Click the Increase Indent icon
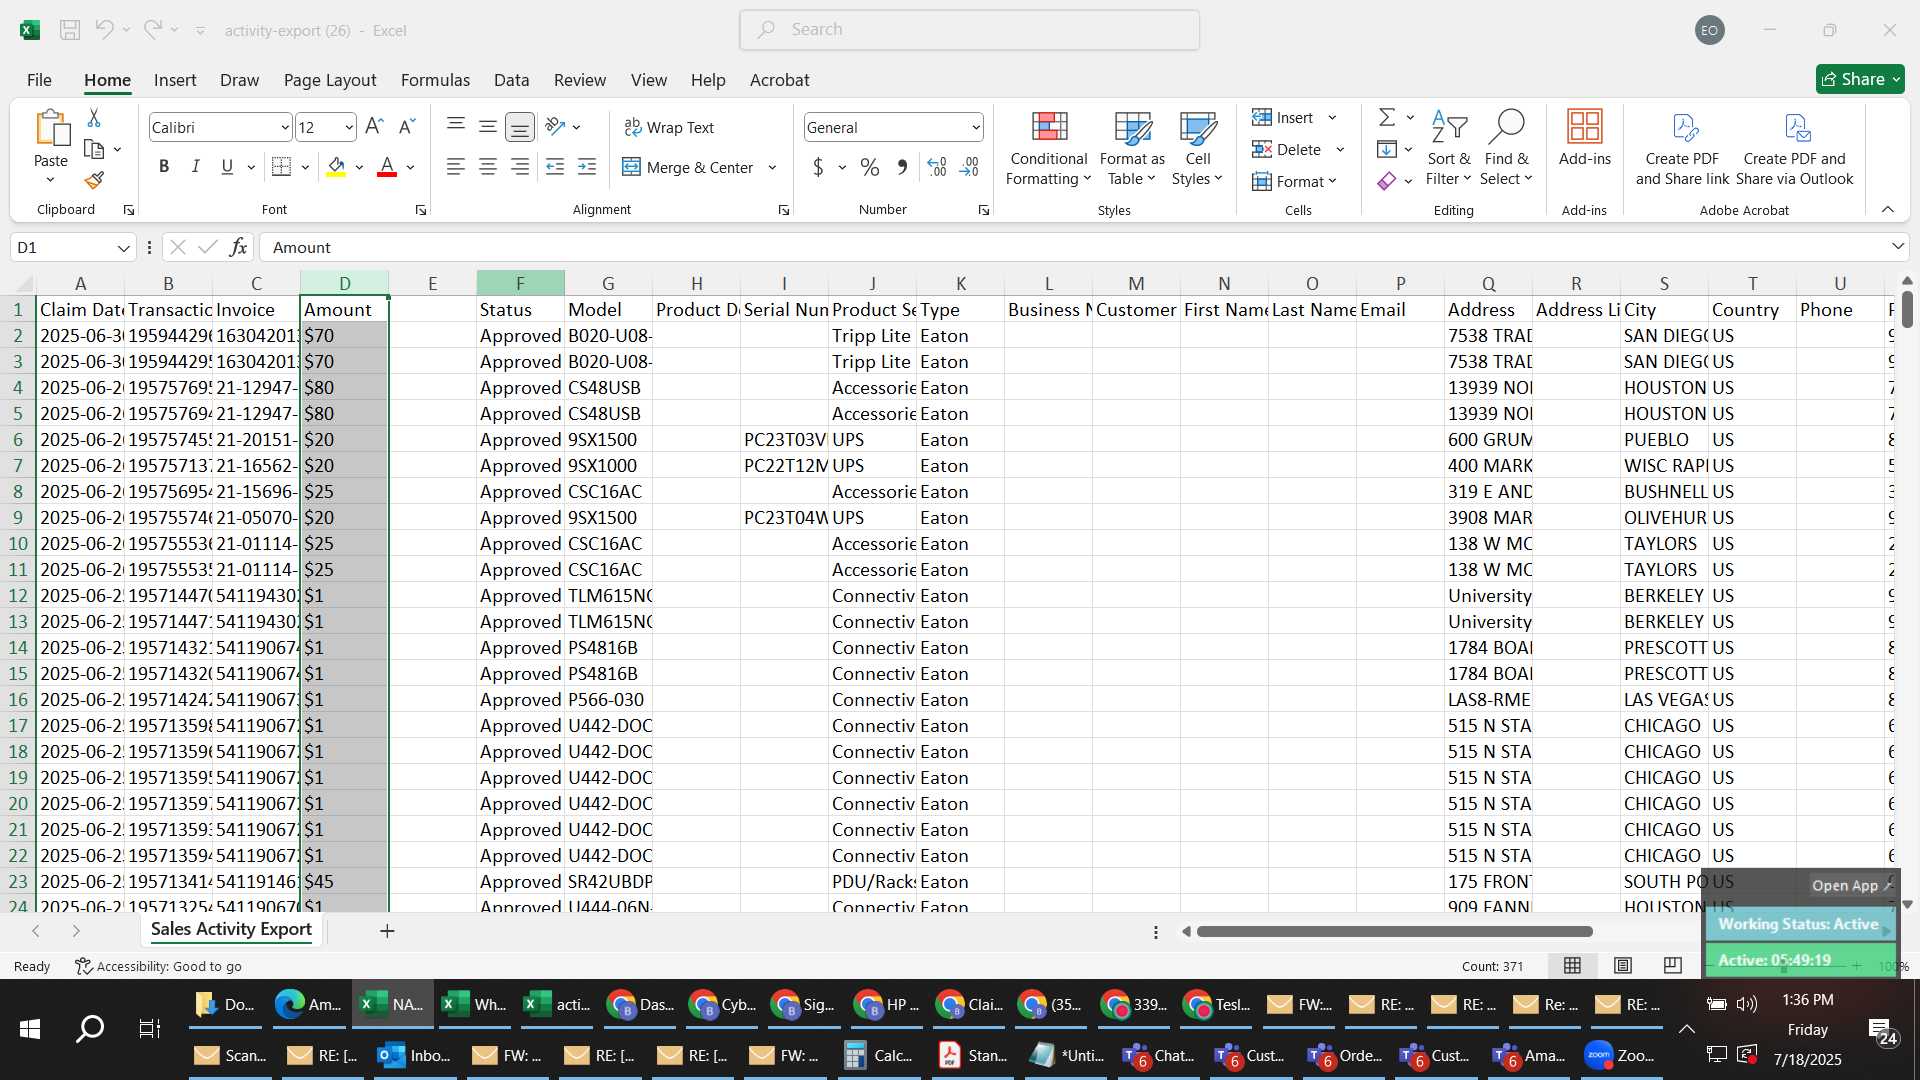This screenshot has width=1920, height=1080. click(x=587, y=167)
